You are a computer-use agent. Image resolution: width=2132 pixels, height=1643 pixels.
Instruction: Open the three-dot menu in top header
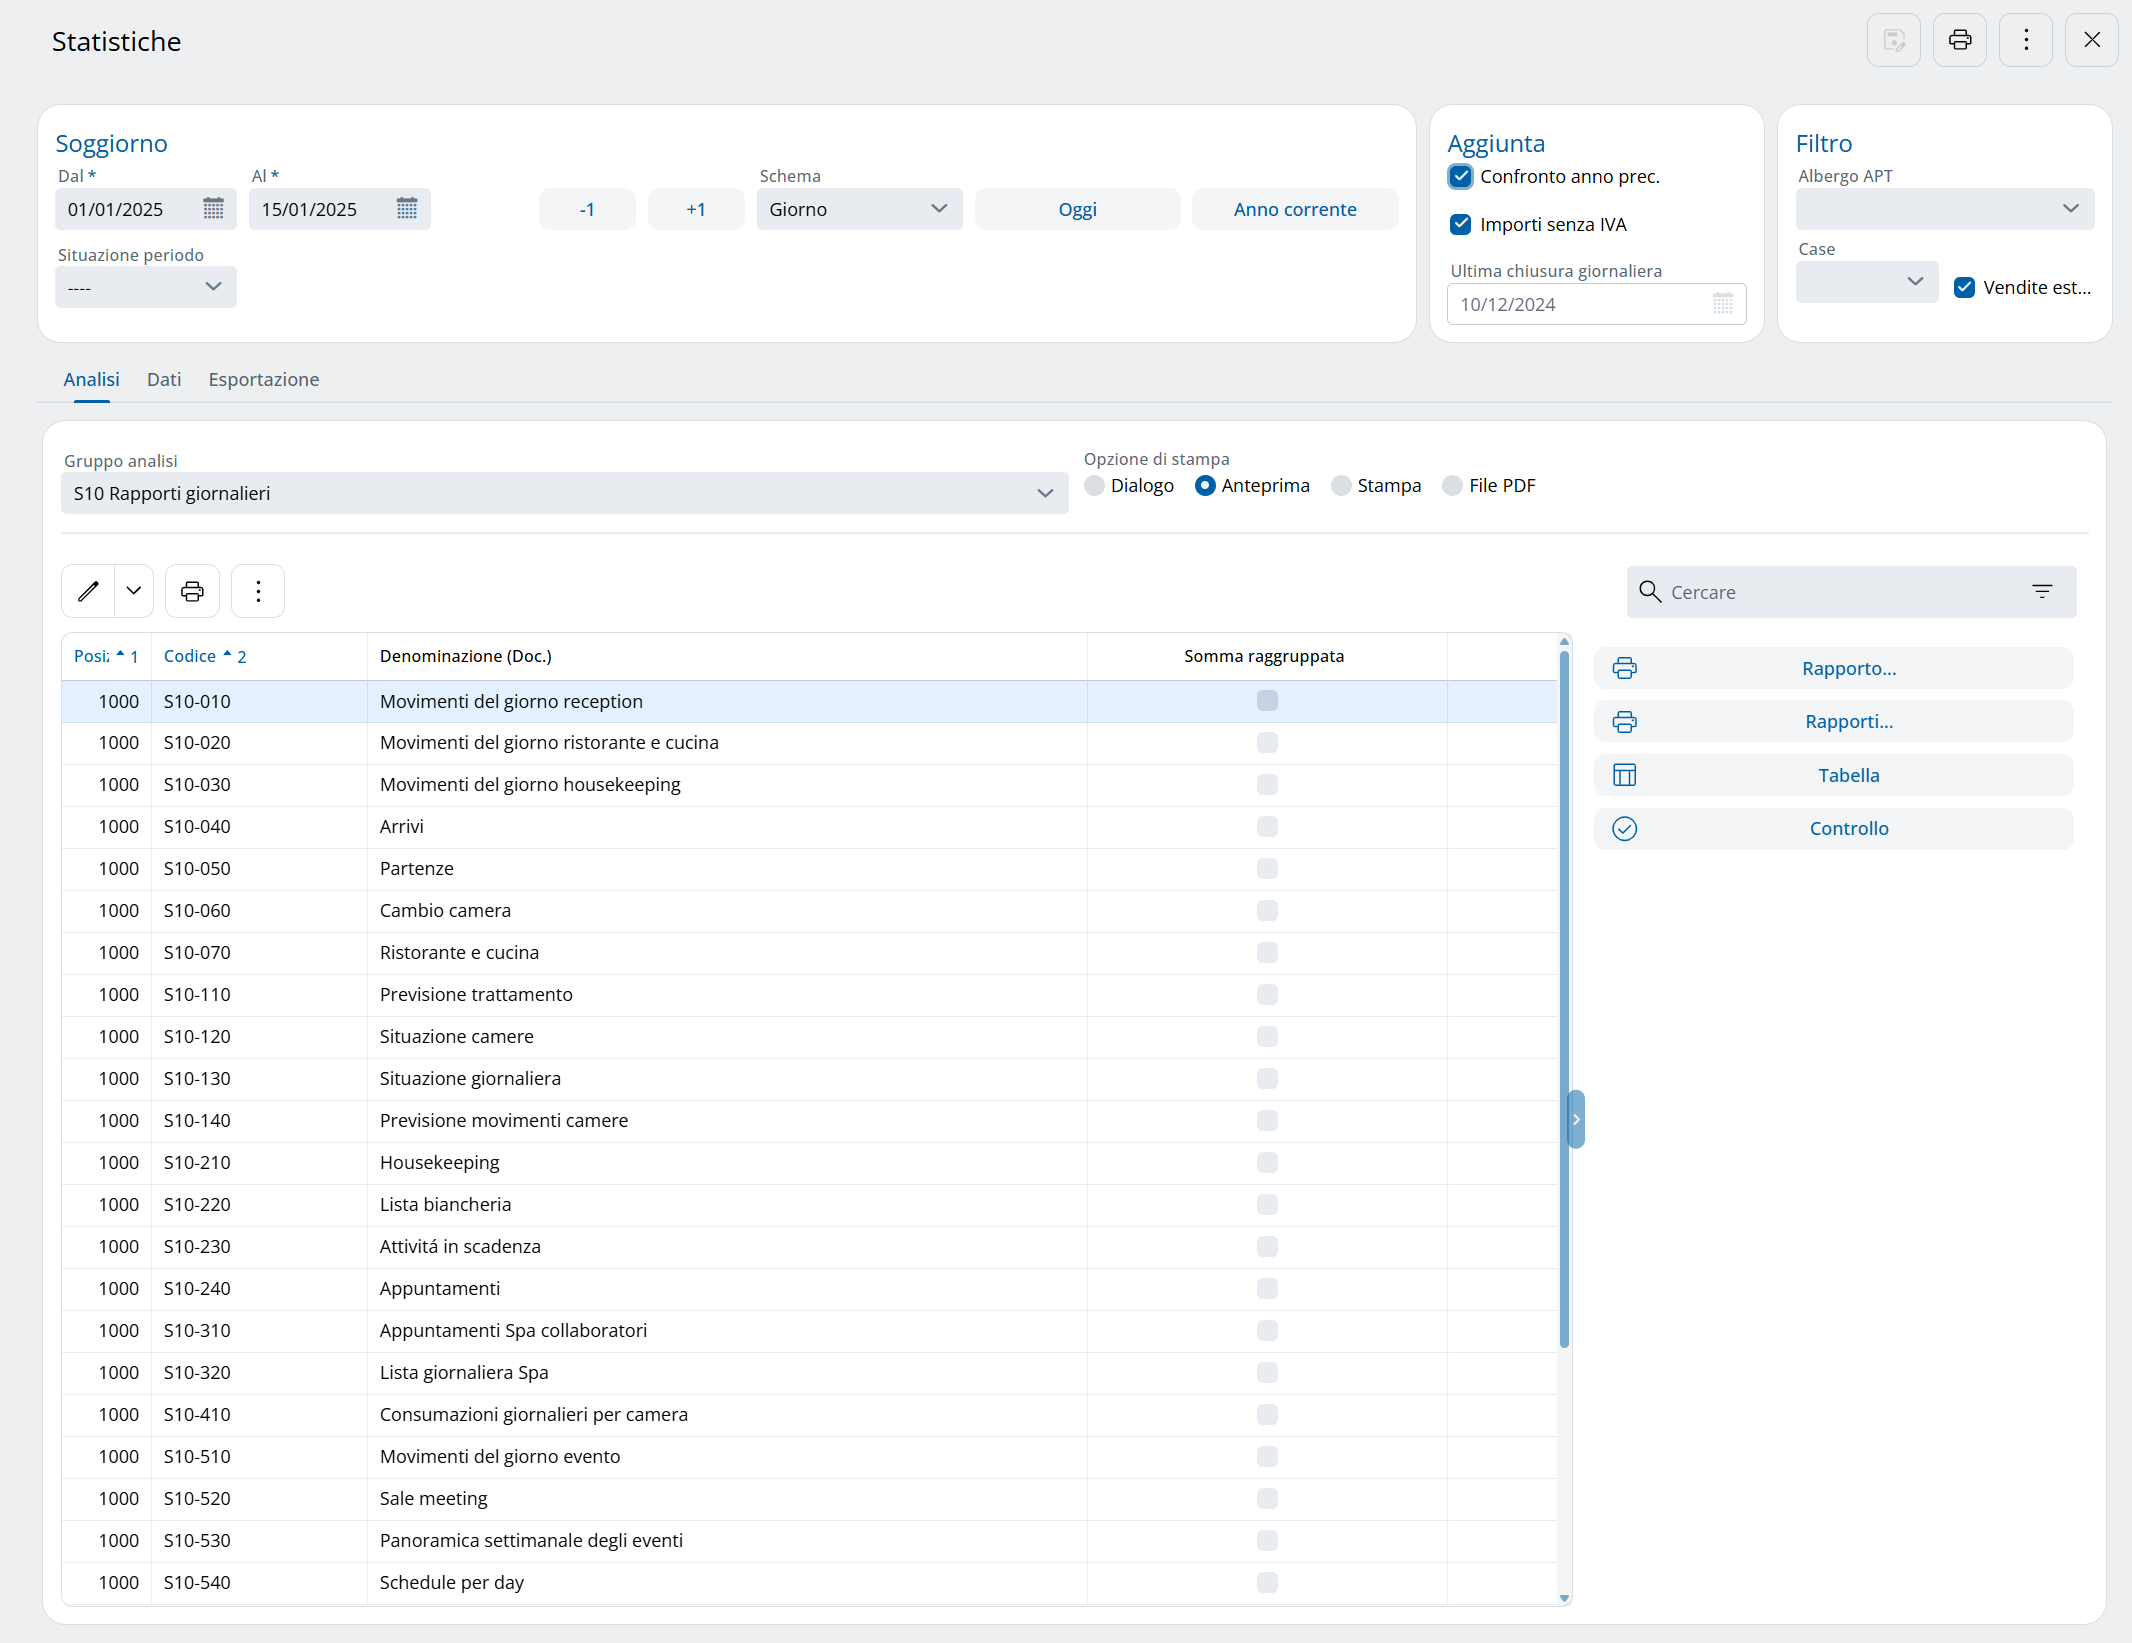coord(2025,40)
